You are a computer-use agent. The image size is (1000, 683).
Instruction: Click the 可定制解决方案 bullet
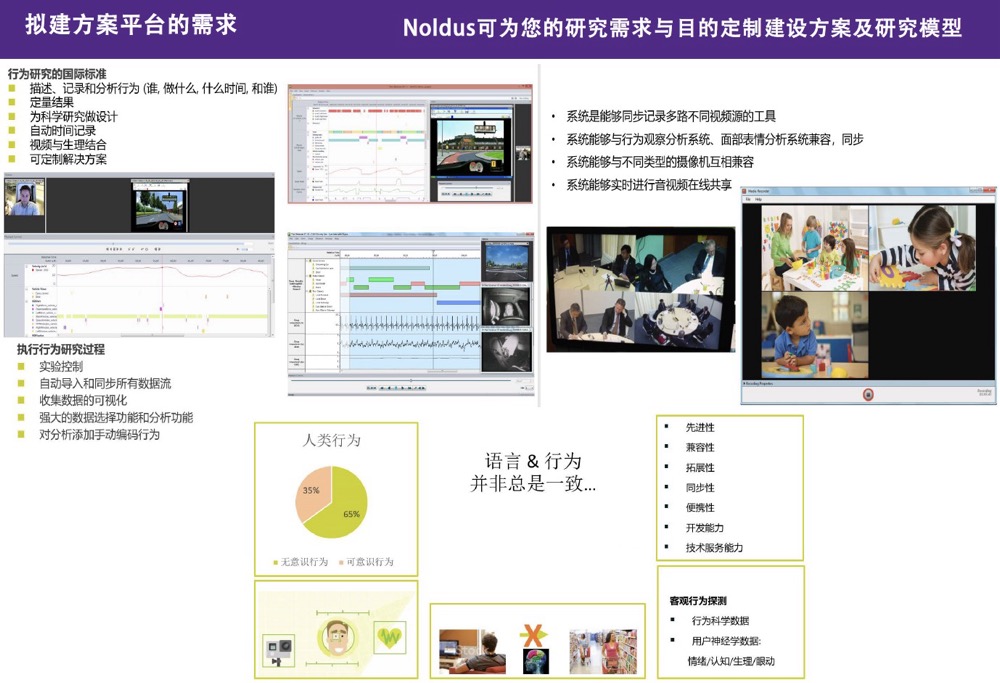pyautogui.click(x=68, y=159)
